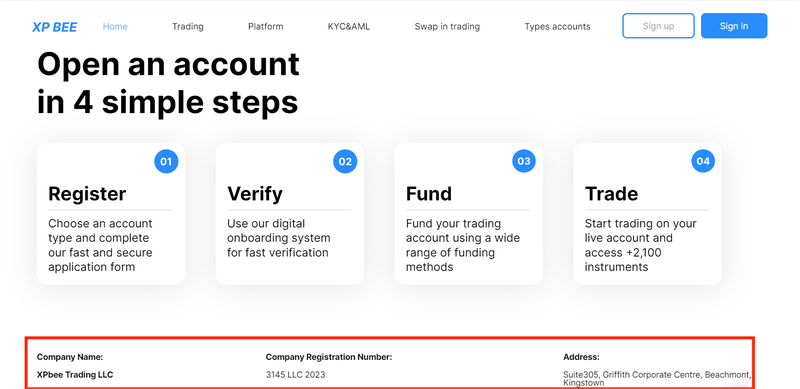This screenshot has height=389, width=800.
Task: Select the Trade step card heading
Action: click(x=611, y=194)
